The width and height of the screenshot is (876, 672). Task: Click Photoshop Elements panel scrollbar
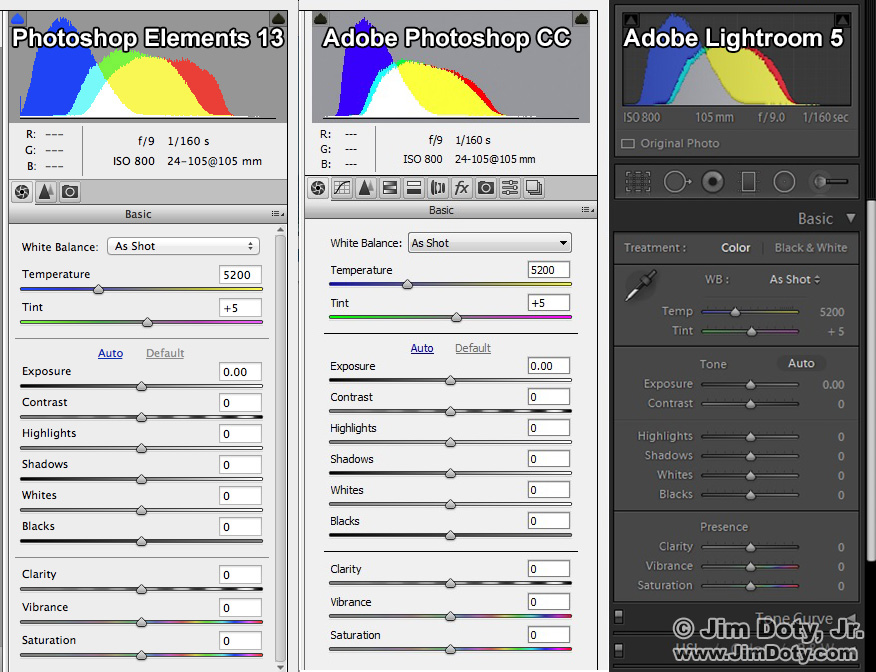[280, 448]
